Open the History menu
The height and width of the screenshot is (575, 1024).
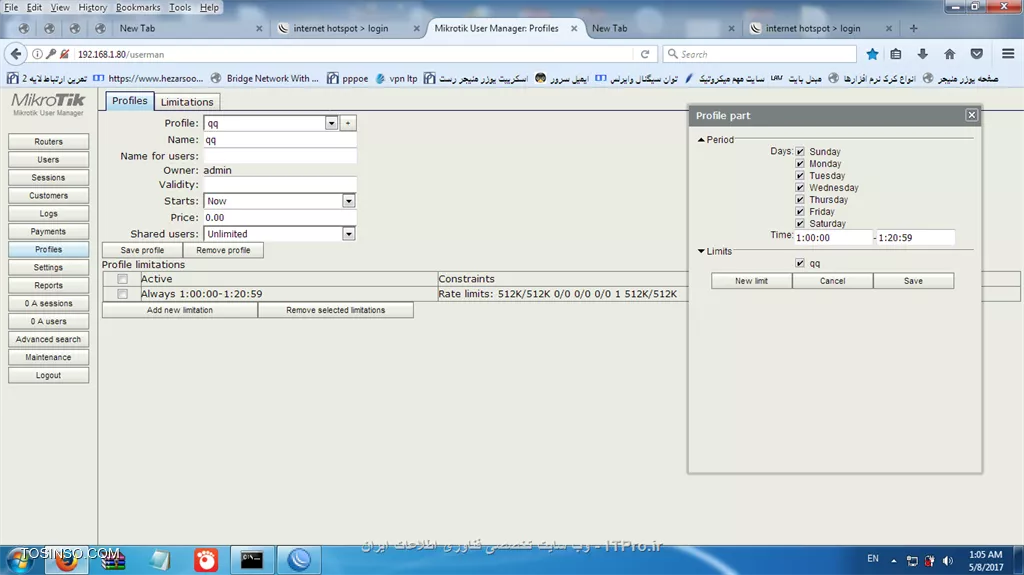(x=92, y=7)
